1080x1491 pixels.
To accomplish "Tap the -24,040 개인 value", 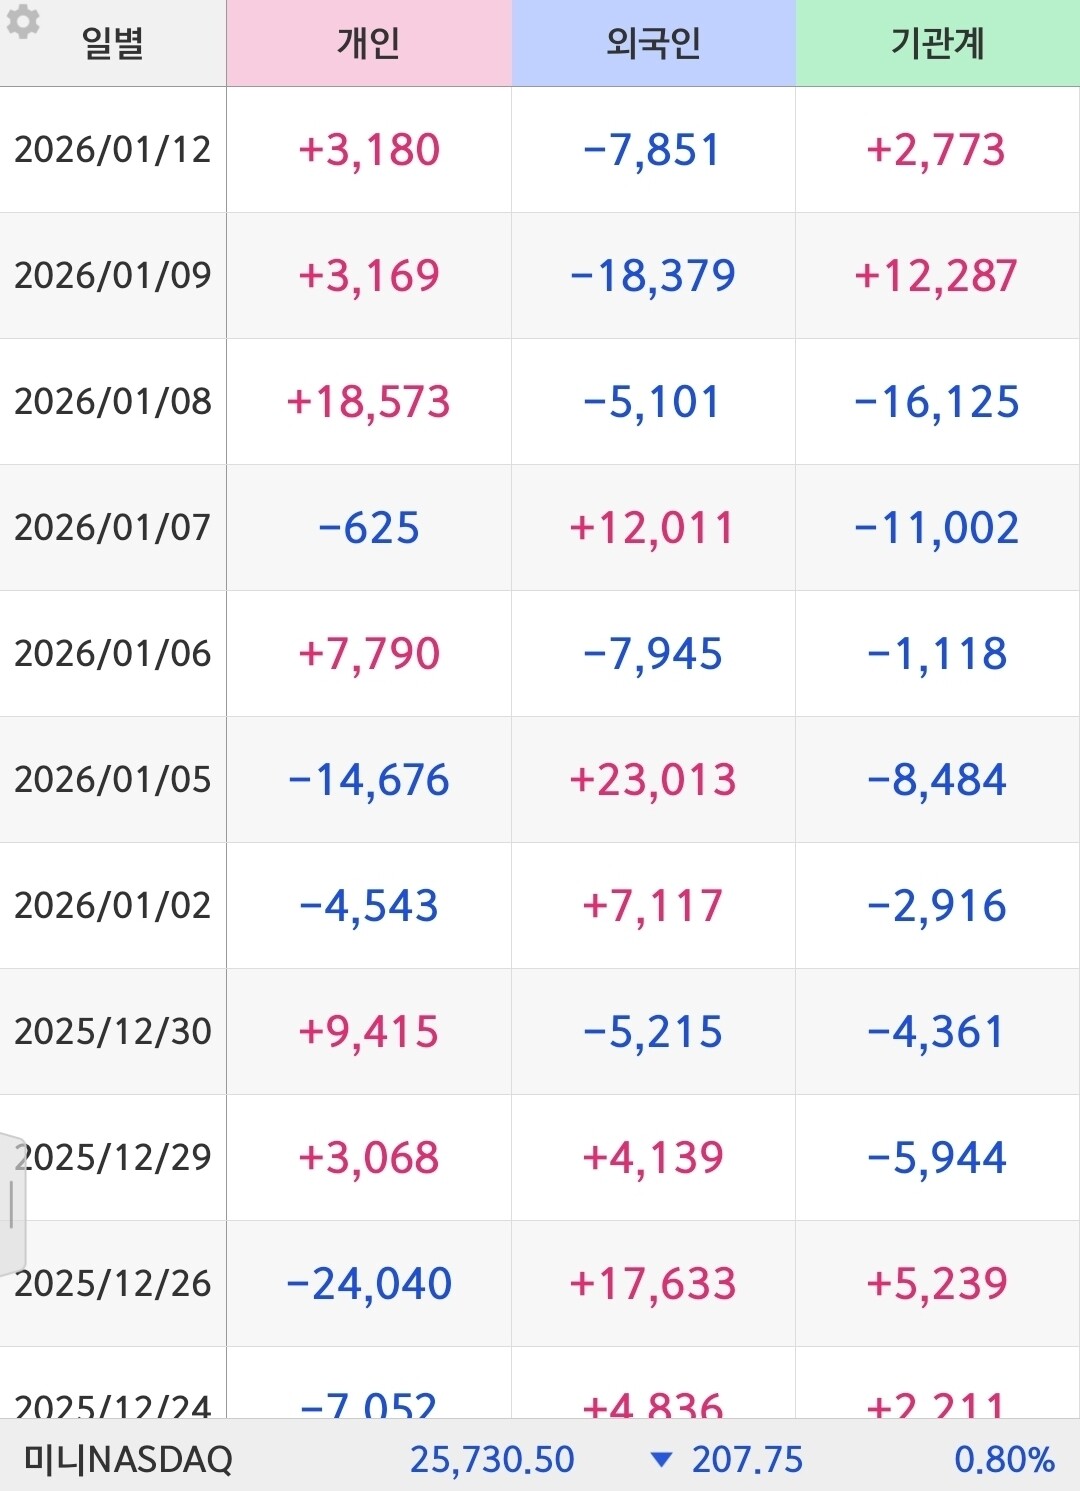I will tap(369, 1284).
